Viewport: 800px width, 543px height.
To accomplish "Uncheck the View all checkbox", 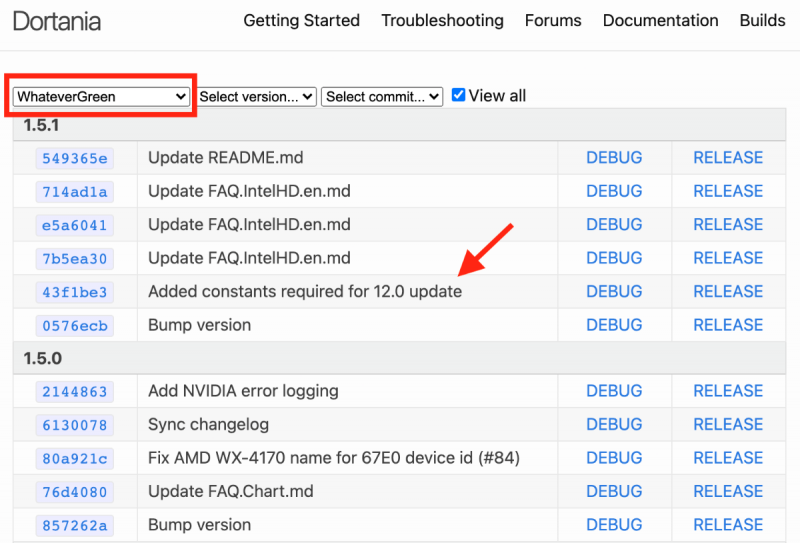I will pyautogui.click(x=459, y=95).
